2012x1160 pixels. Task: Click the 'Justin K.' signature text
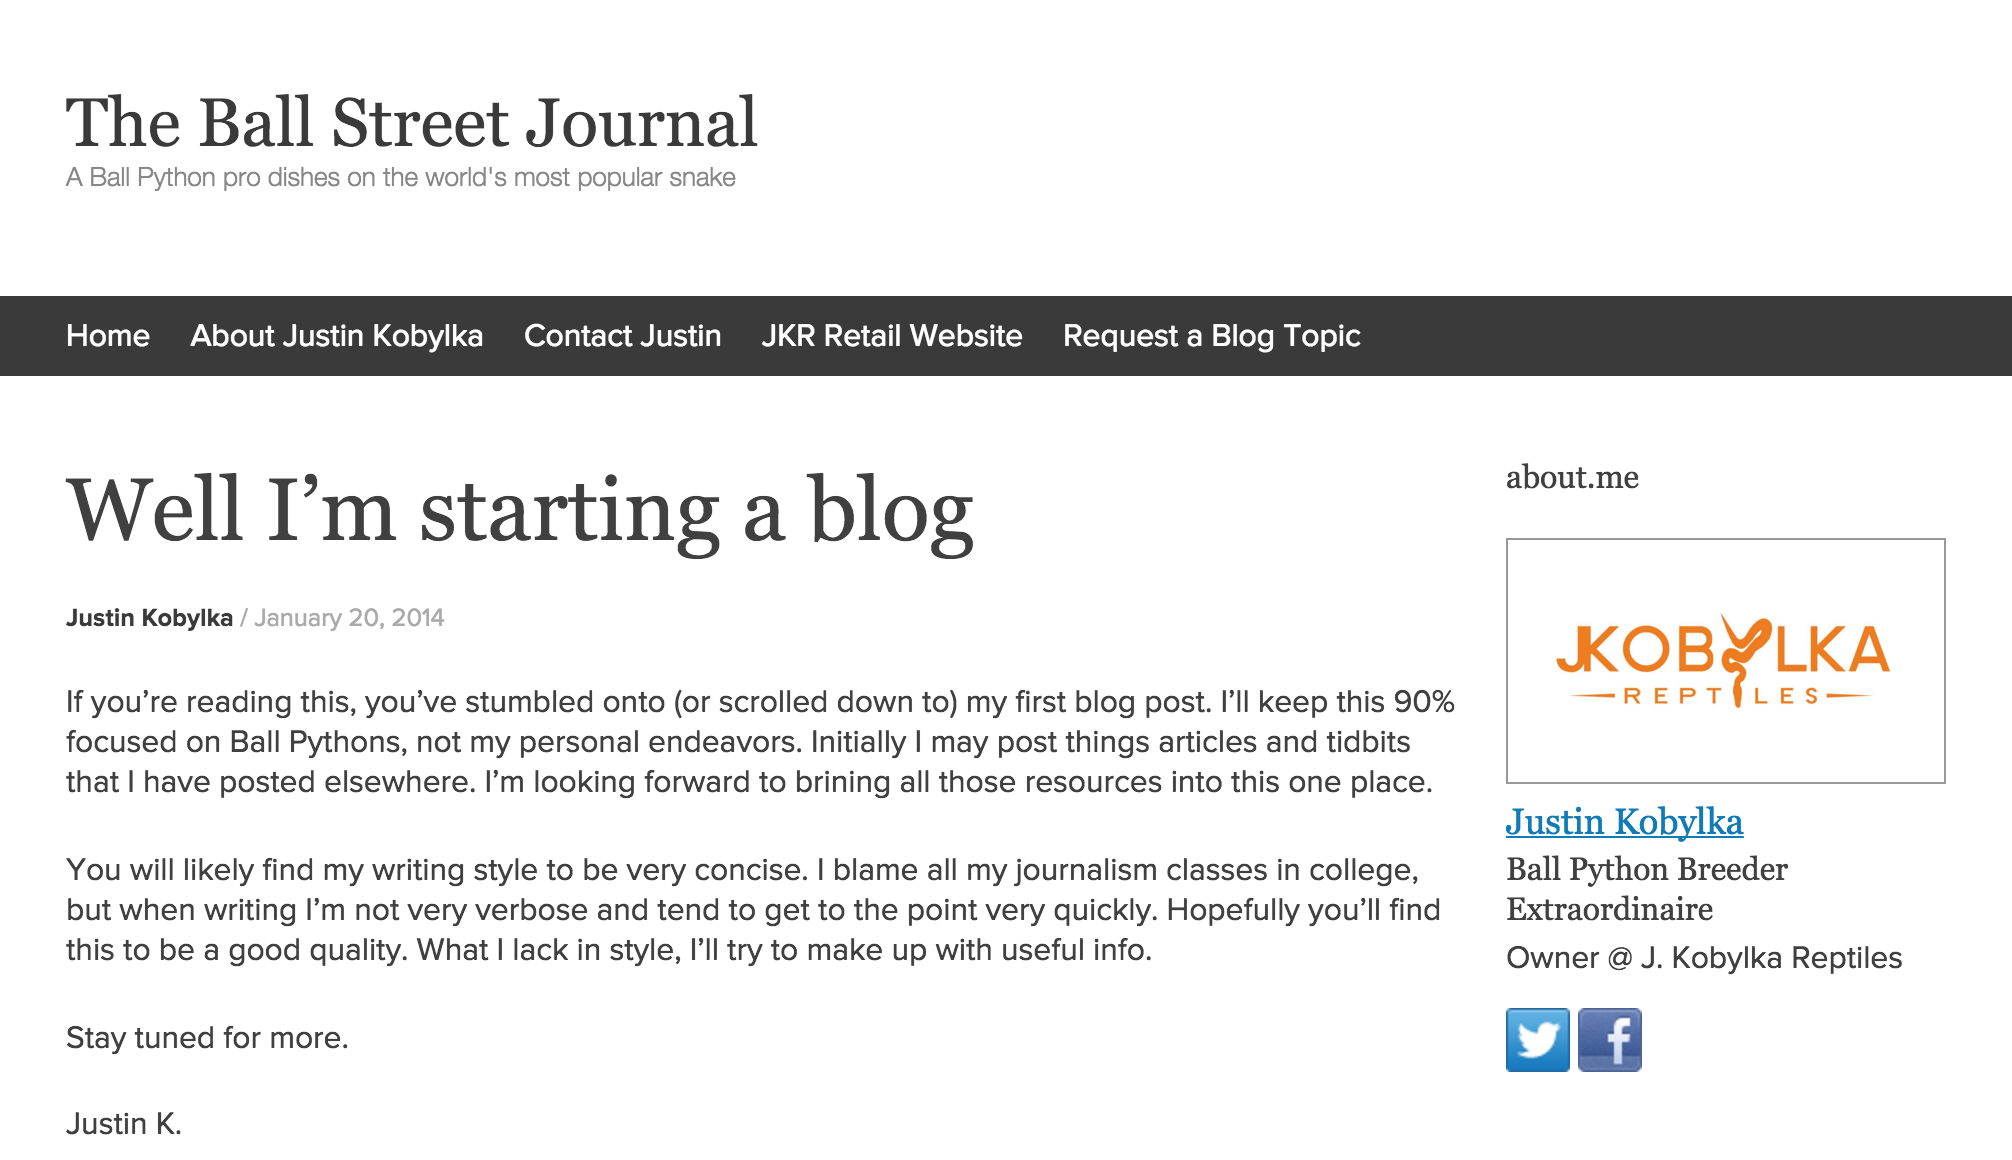coord(124,1124)
